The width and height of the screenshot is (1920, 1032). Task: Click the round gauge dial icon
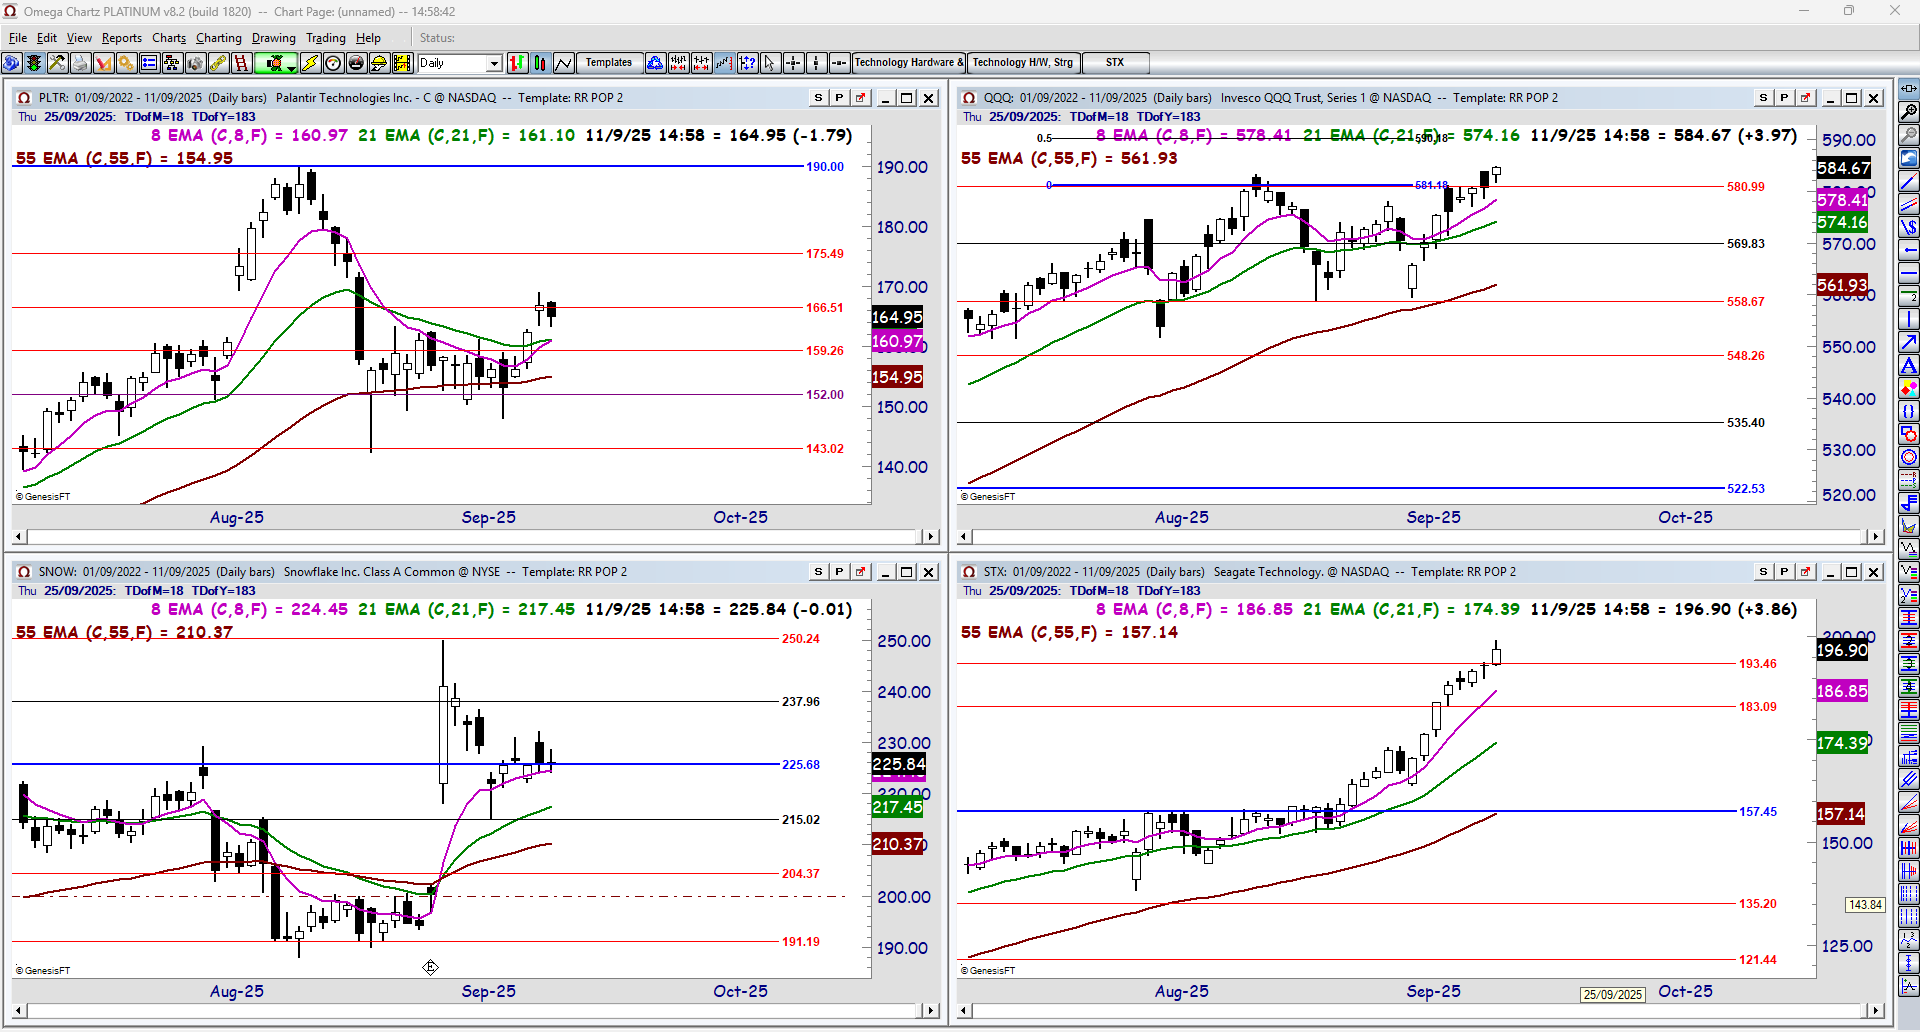[x=333, y=63]
